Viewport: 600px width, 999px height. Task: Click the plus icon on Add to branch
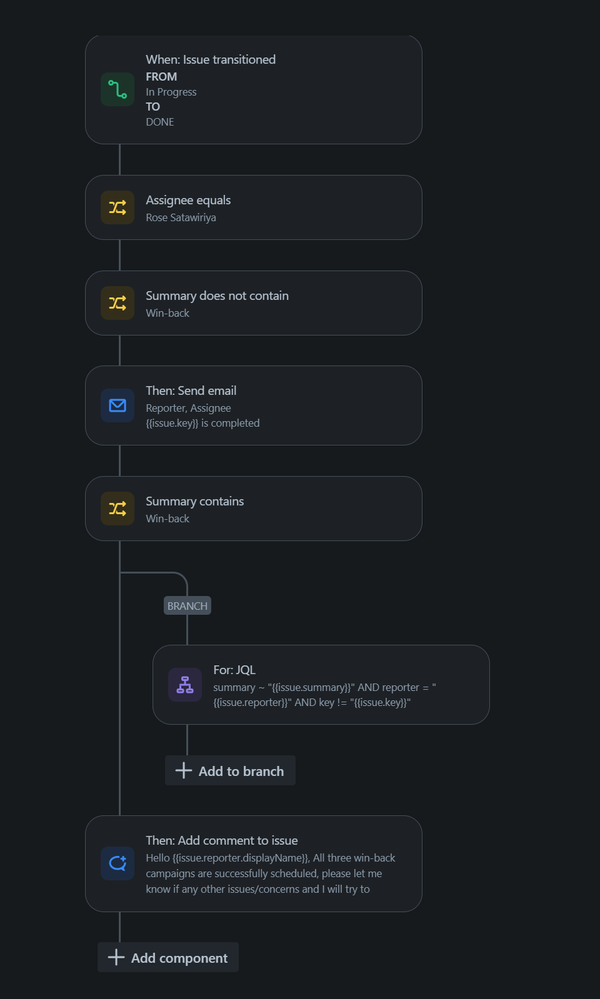click(x=183, y=770)
